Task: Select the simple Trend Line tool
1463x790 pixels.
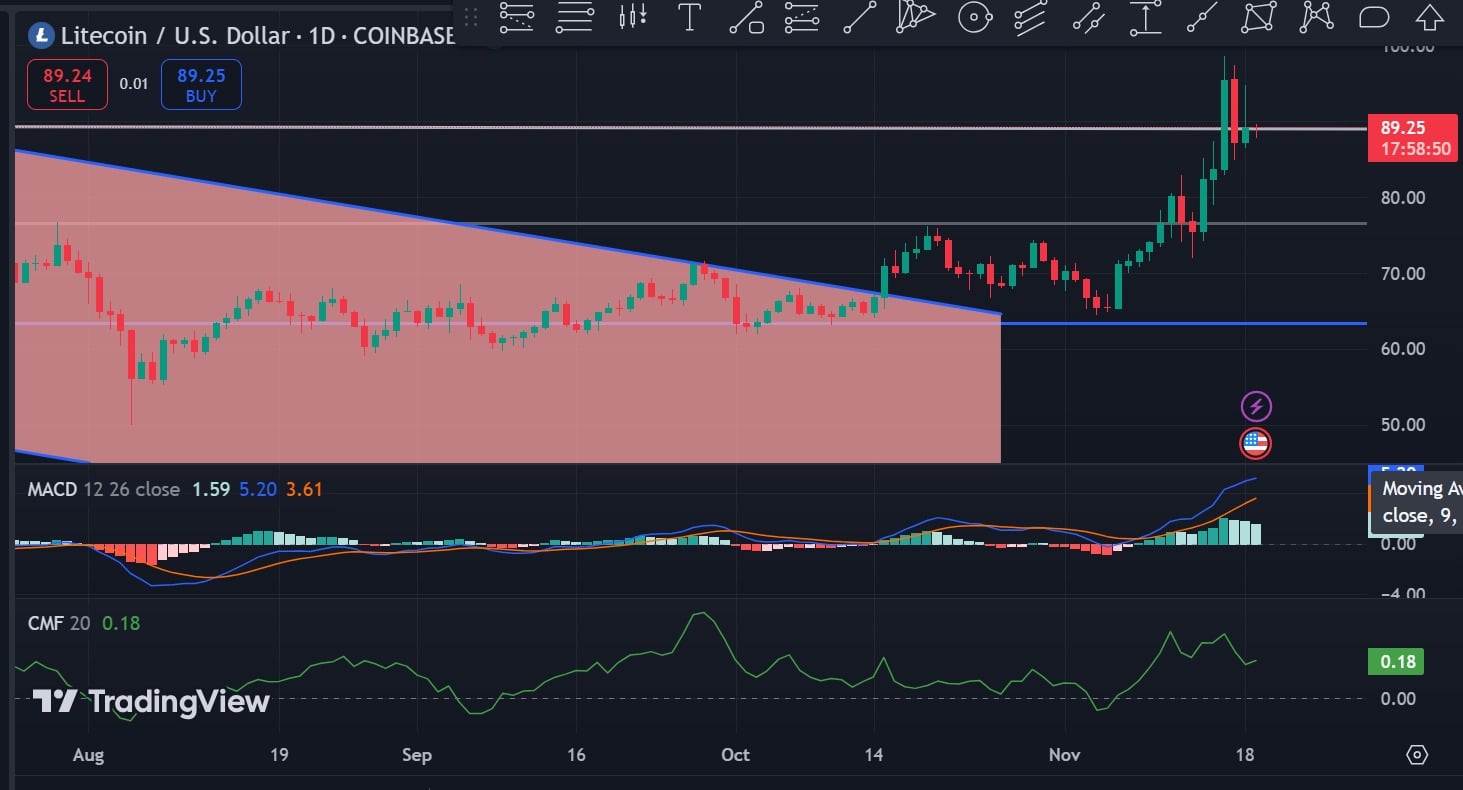Action: [x=859, y=17]
